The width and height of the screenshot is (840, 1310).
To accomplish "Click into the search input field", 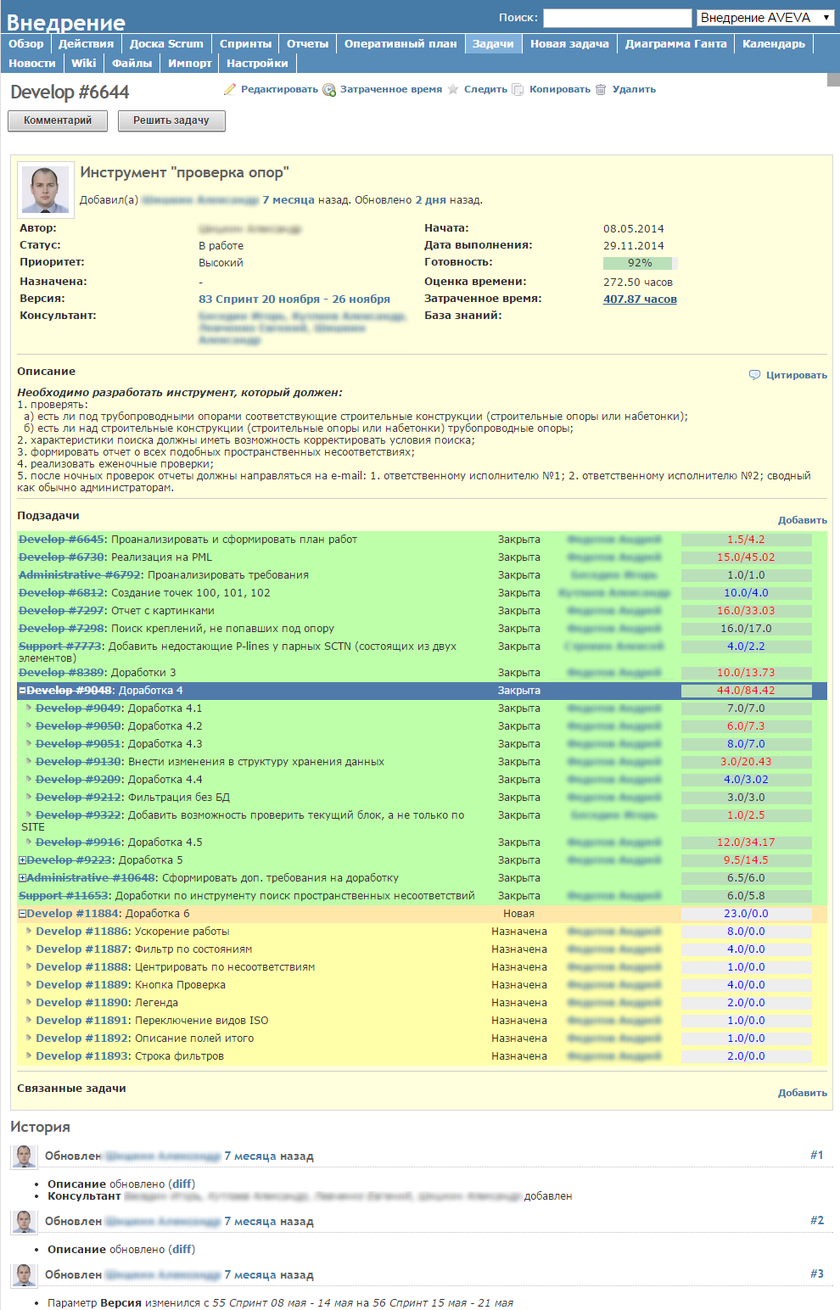I will (x=617, y=18).
